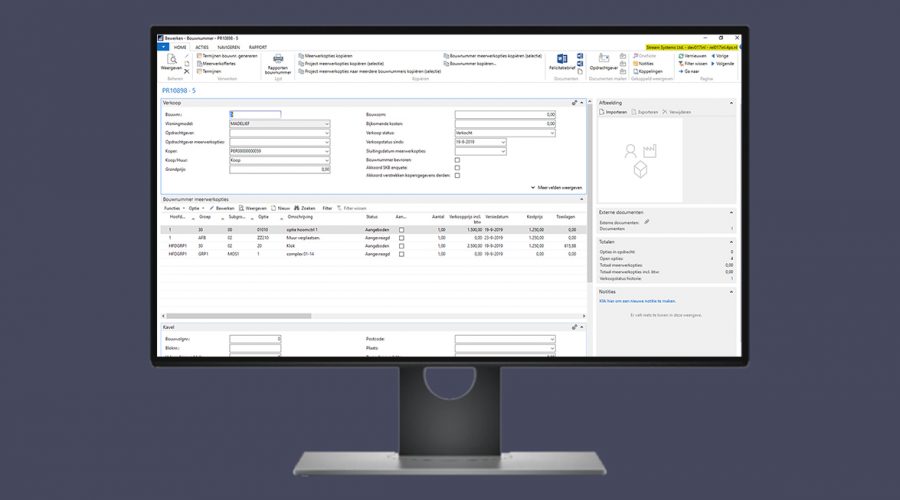Click Termijnen ribbon item
Screen dimensions: 900x500
[209, 71]
